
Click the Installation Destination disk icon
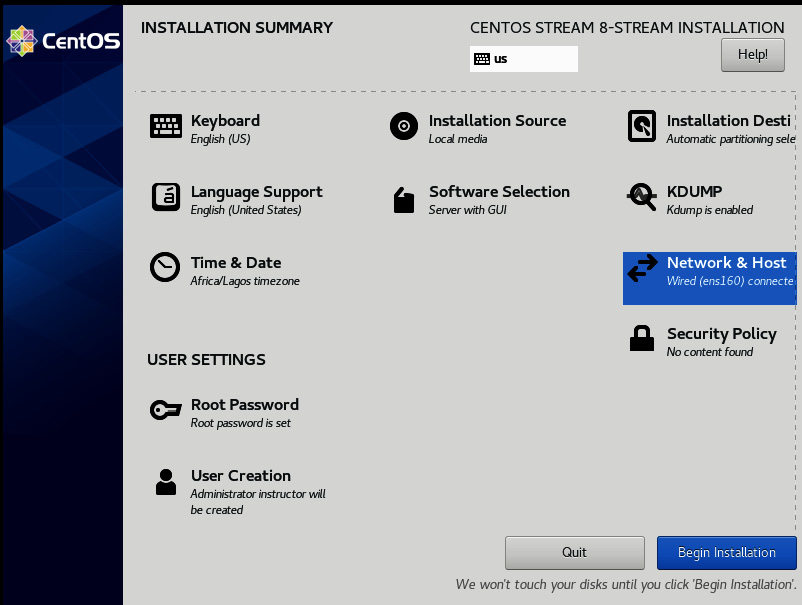click(642, 126)
